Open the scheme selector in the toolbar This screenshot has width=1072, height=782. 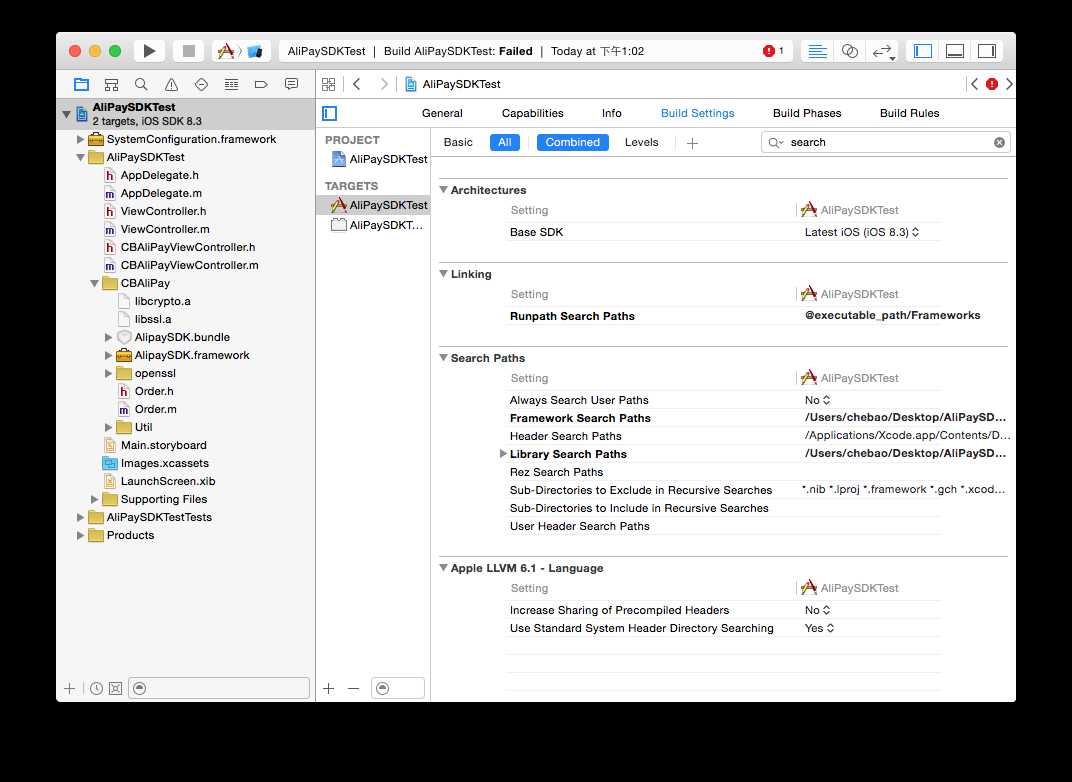241,51
